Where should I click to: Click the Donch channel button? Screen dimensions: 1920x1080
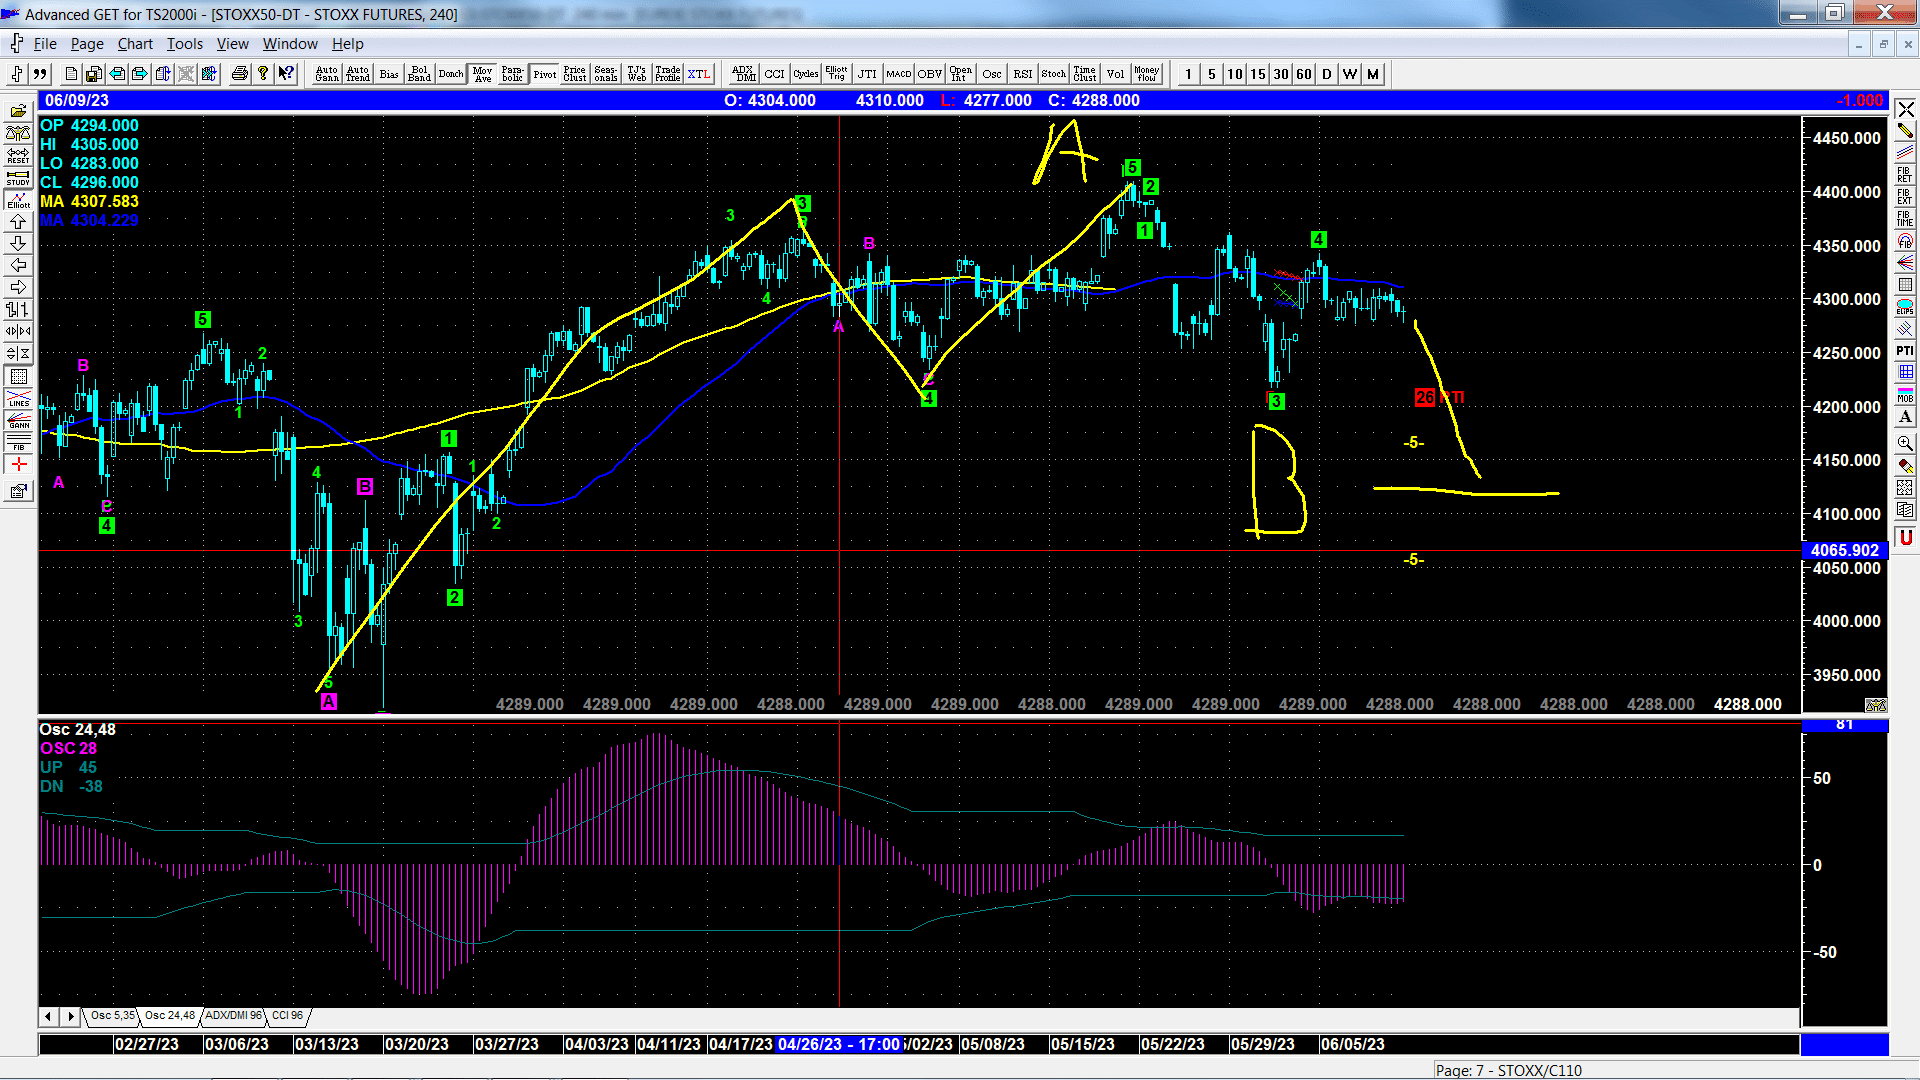(451, 74)
